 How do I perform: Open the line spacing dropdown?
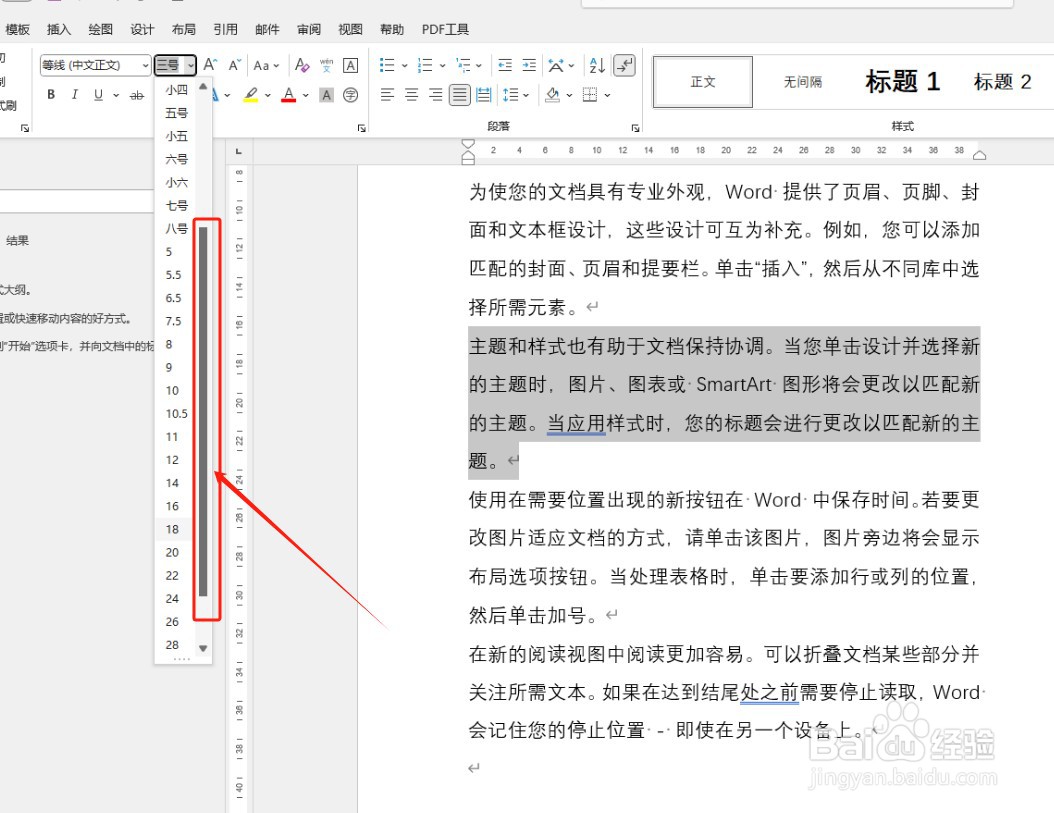514,94
